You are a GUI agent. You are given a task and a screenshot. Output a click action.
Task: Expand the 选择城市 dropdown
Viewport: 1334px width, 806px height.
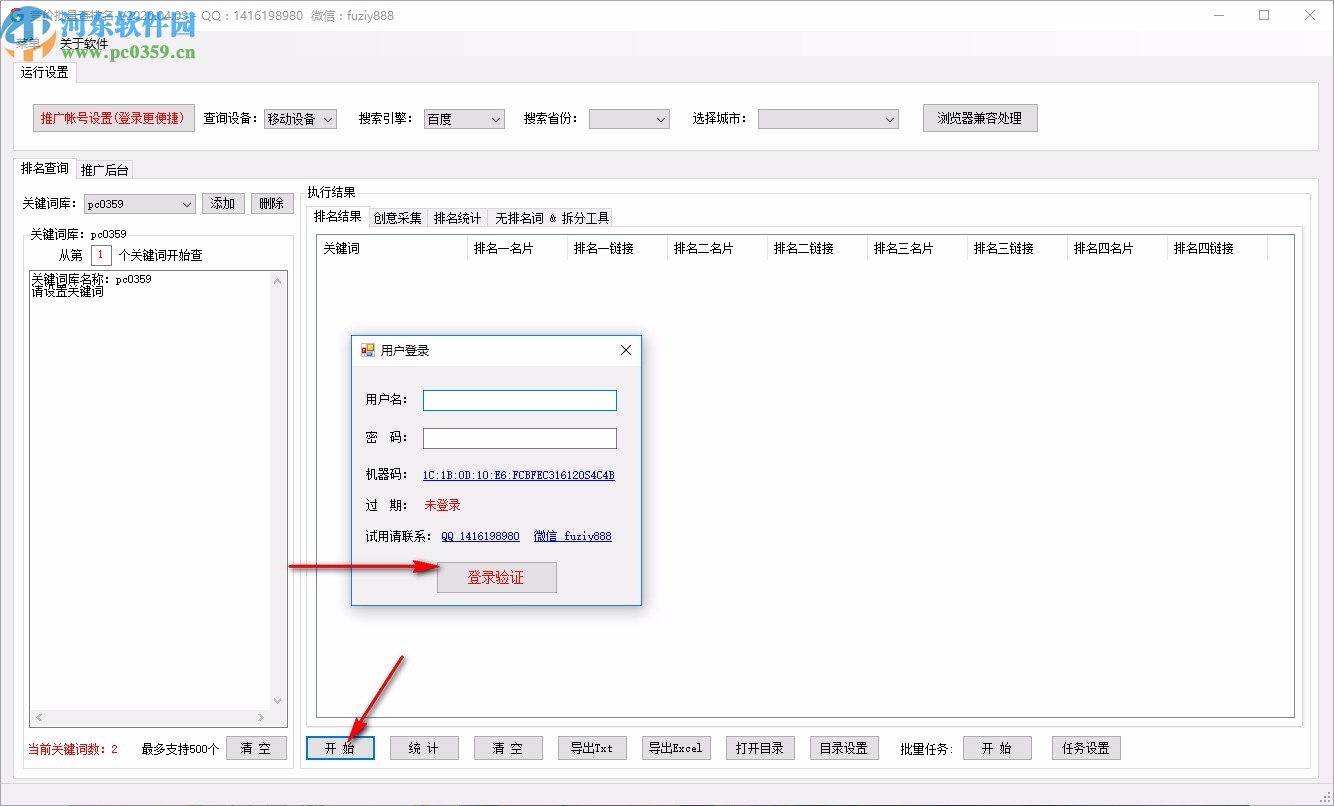[x=828, y=118]
